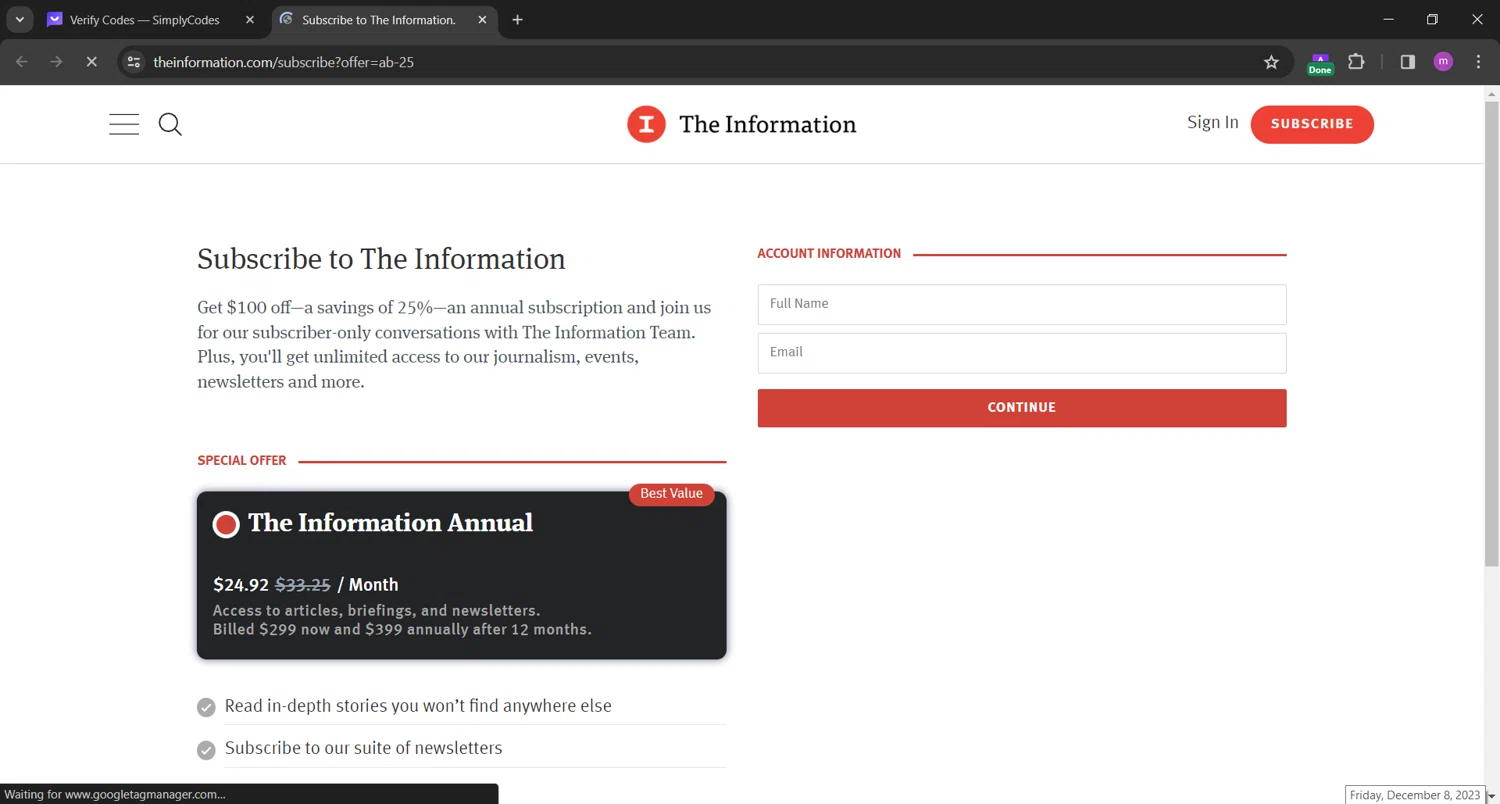Click the Done extension icon
The width and height of the screenshot is (1500, 804).
pos(1320,64)
